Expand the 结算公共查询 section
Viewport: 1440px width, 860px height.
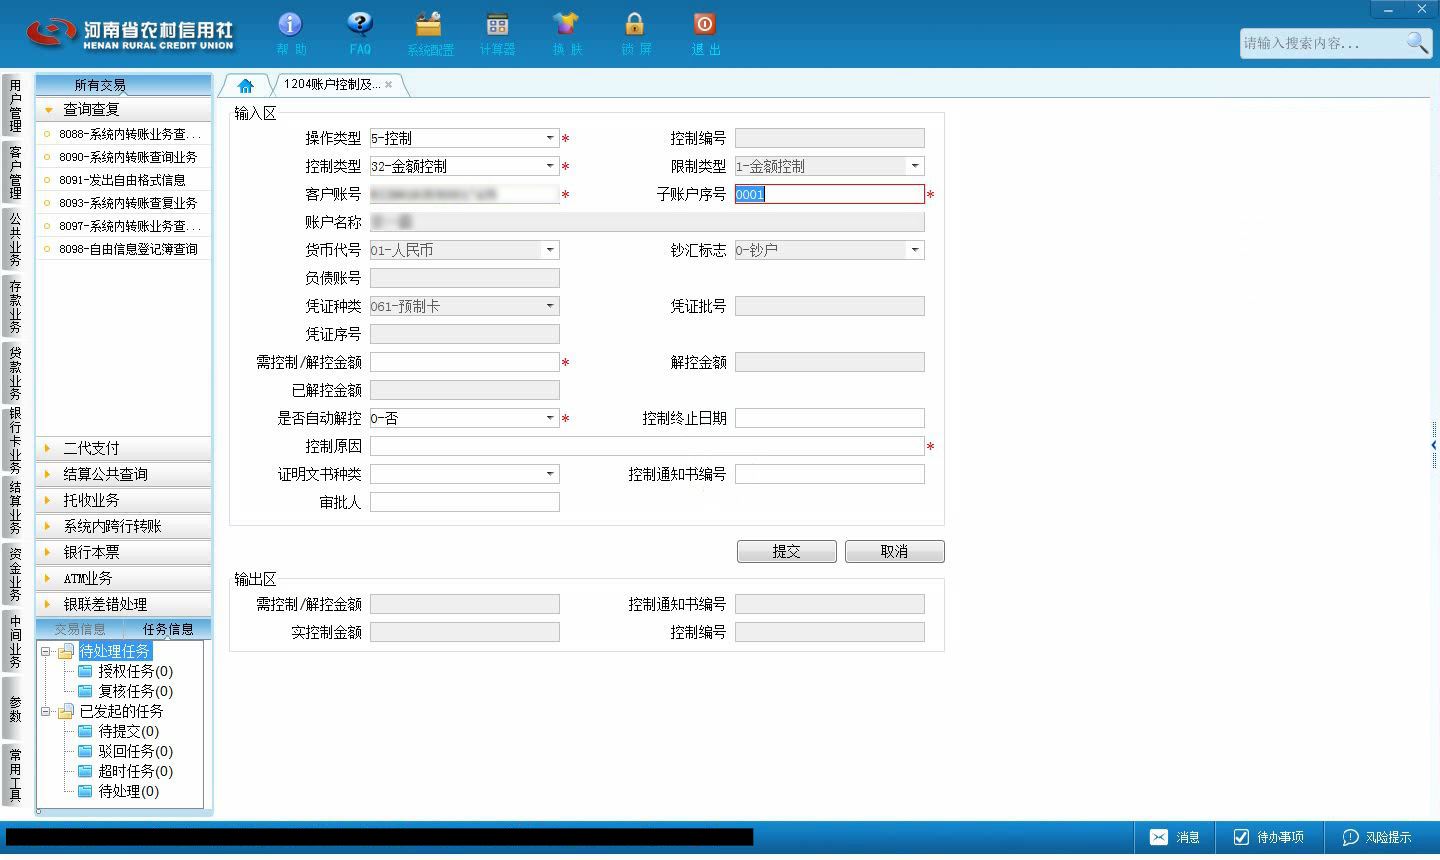(x=124, y=474)
